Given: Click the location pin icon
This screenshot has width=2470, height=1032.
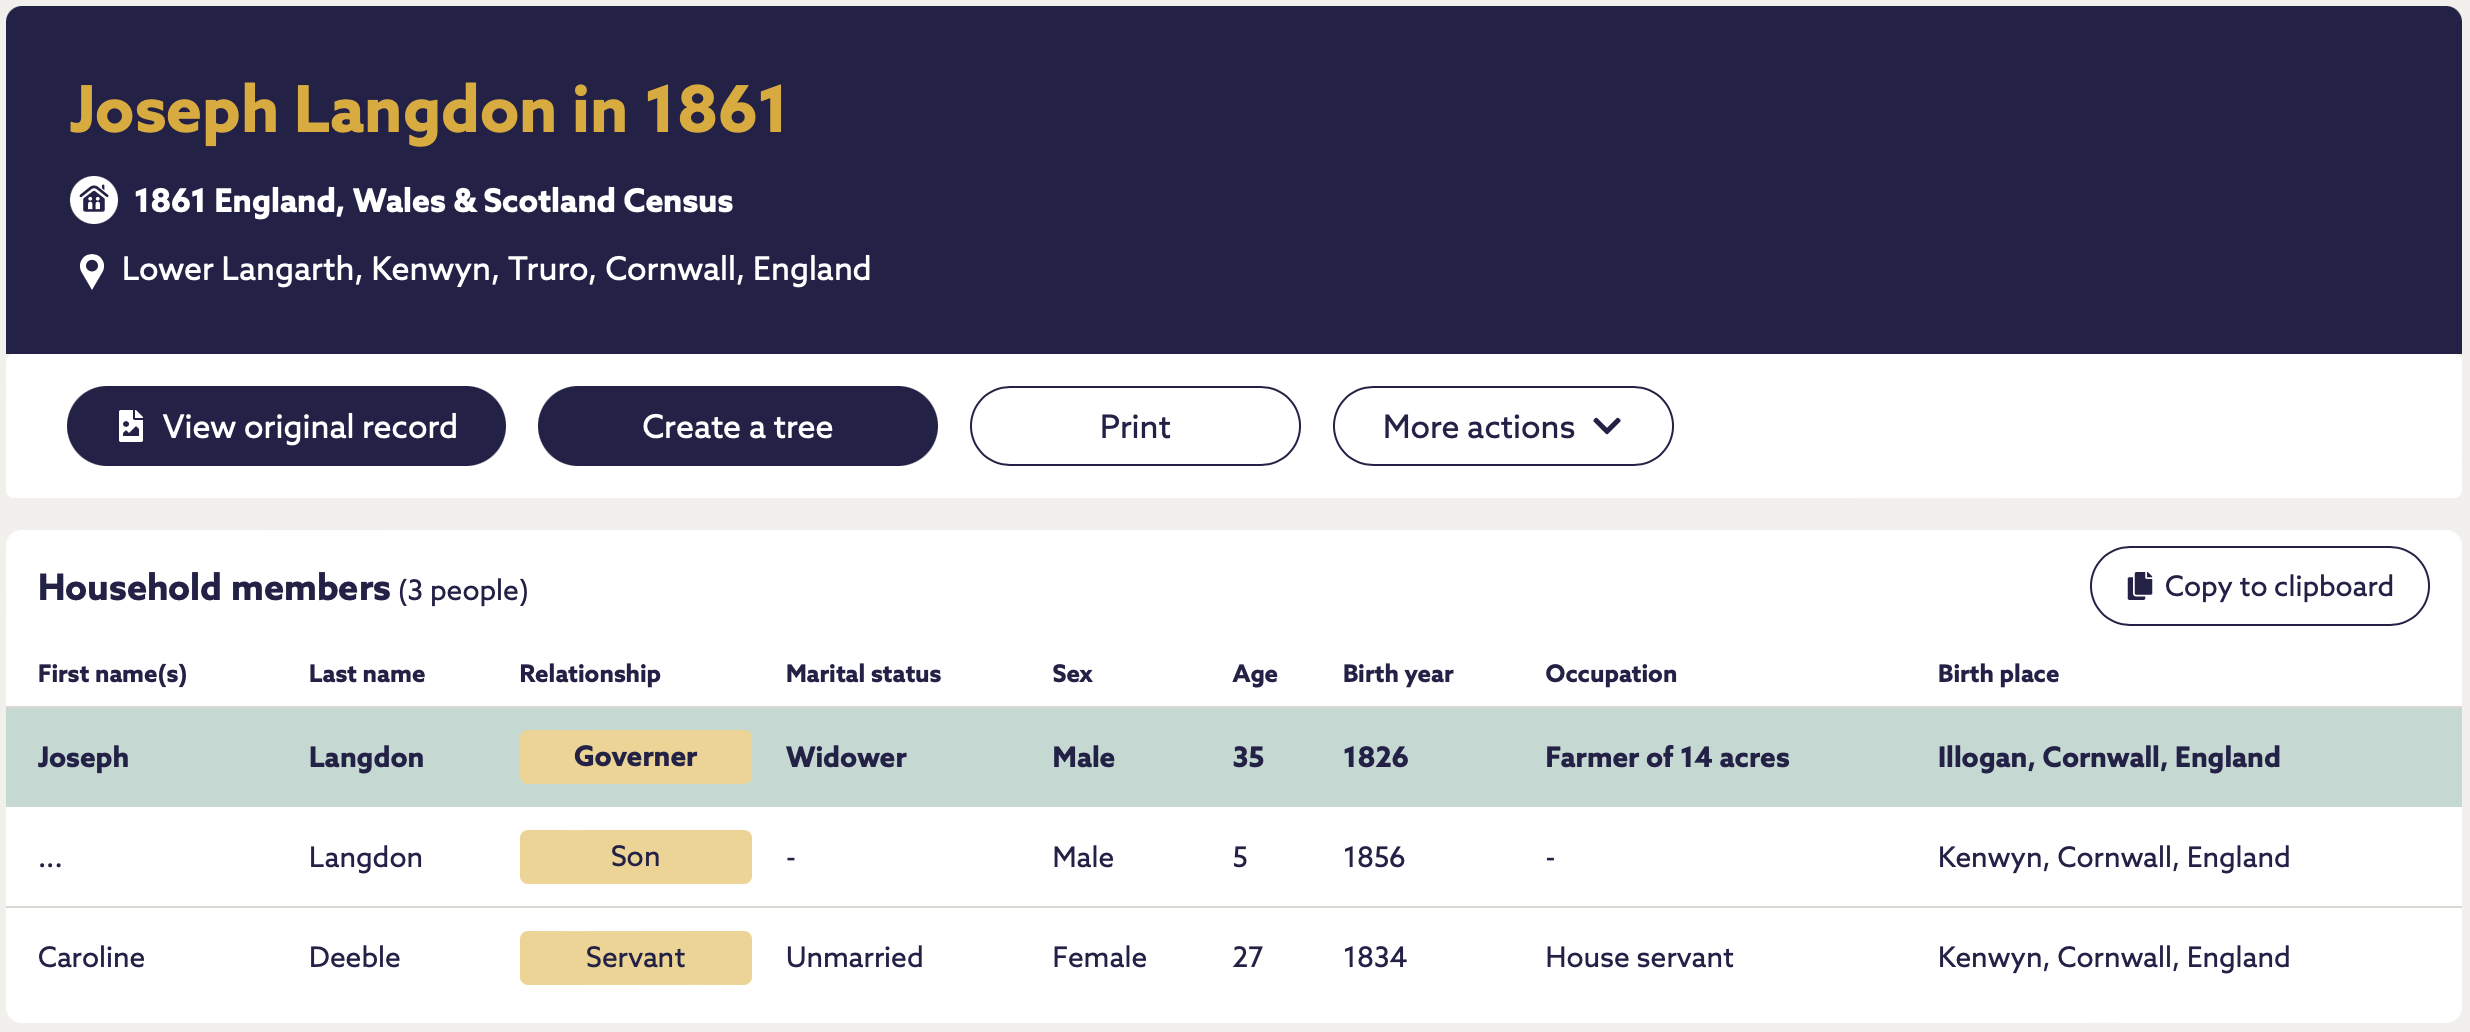Looking at the screenshot, I should 91,271.
